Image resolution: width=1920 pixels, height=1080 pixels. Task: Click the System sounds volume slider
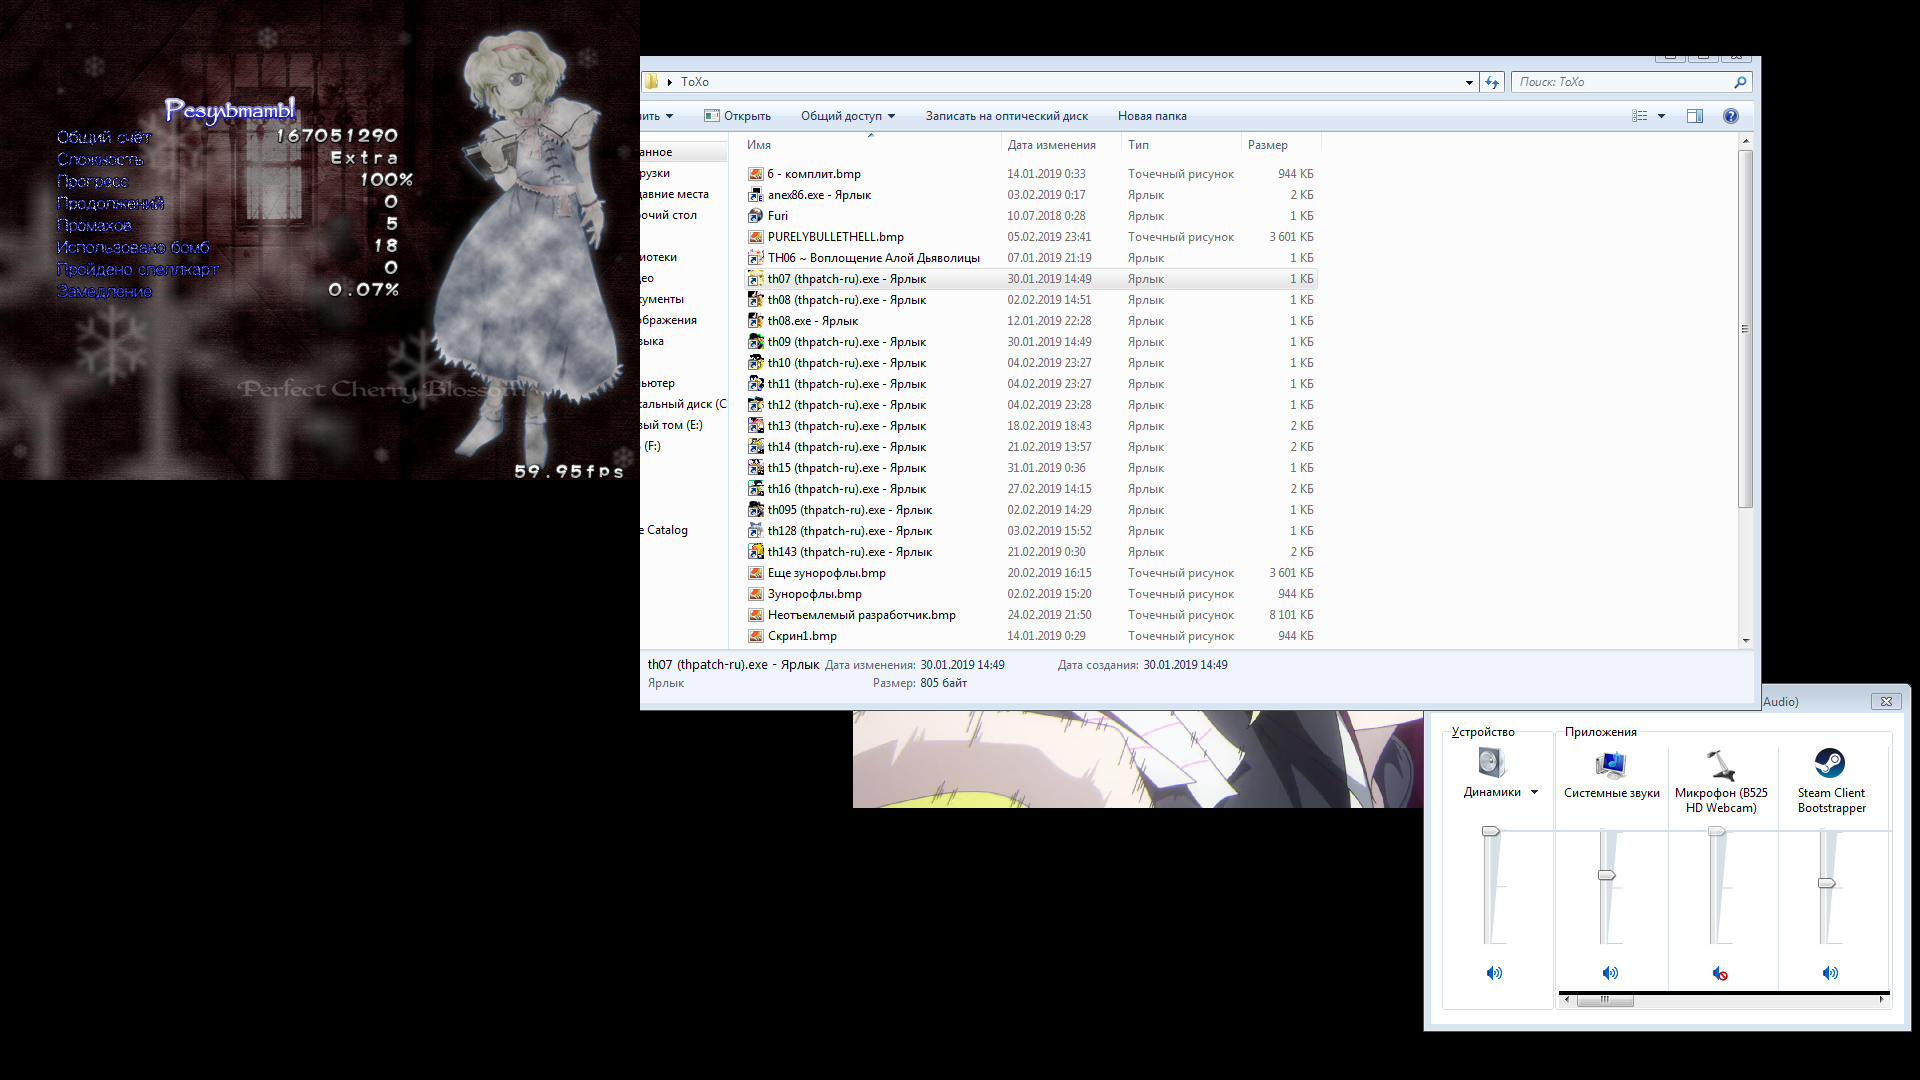pyautogui.click(x=1607, y=875)
